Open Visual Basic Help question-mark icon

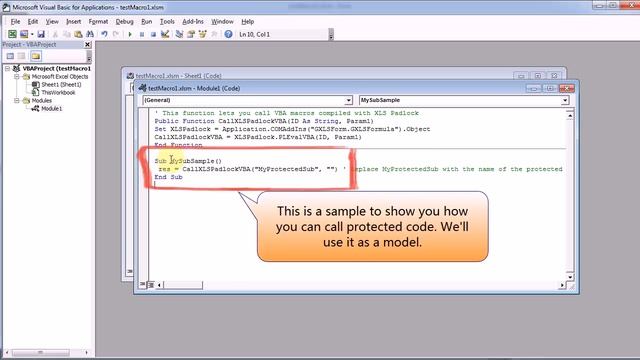click(x=228, y=34)
